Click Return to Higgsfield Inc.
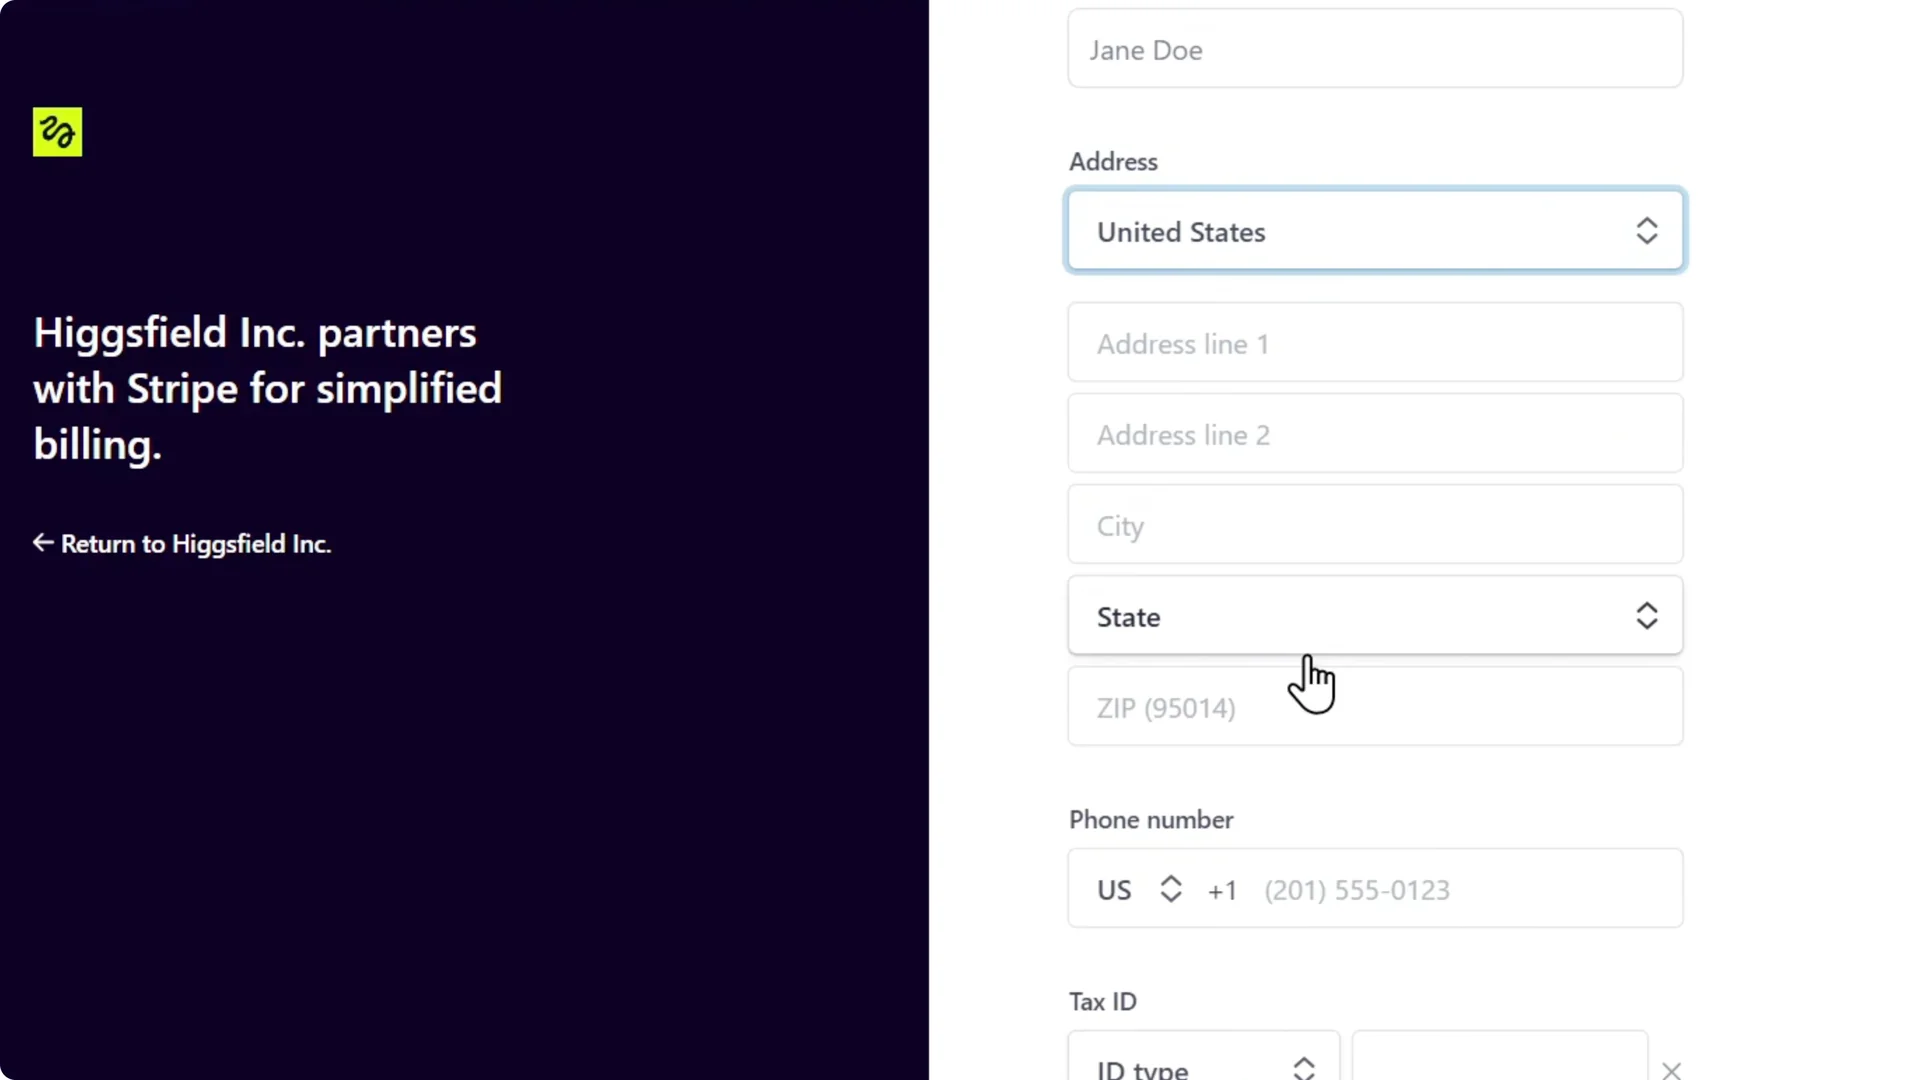Image resolution: width=1920 pixels, height=1080 pixels. 195,544
